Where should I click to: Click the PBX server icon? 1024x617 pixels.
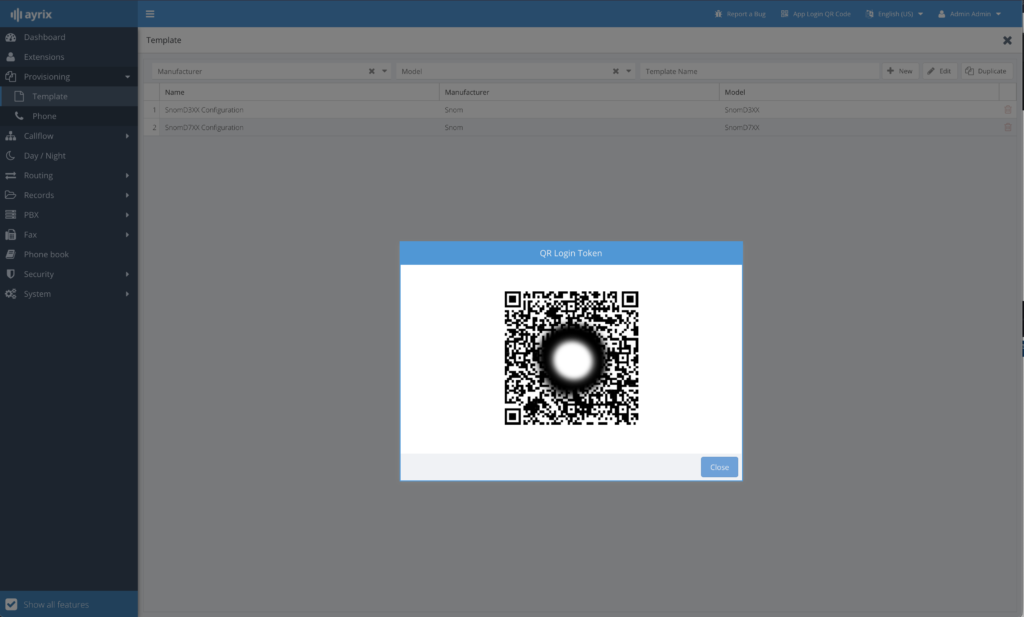click(10, 215)
